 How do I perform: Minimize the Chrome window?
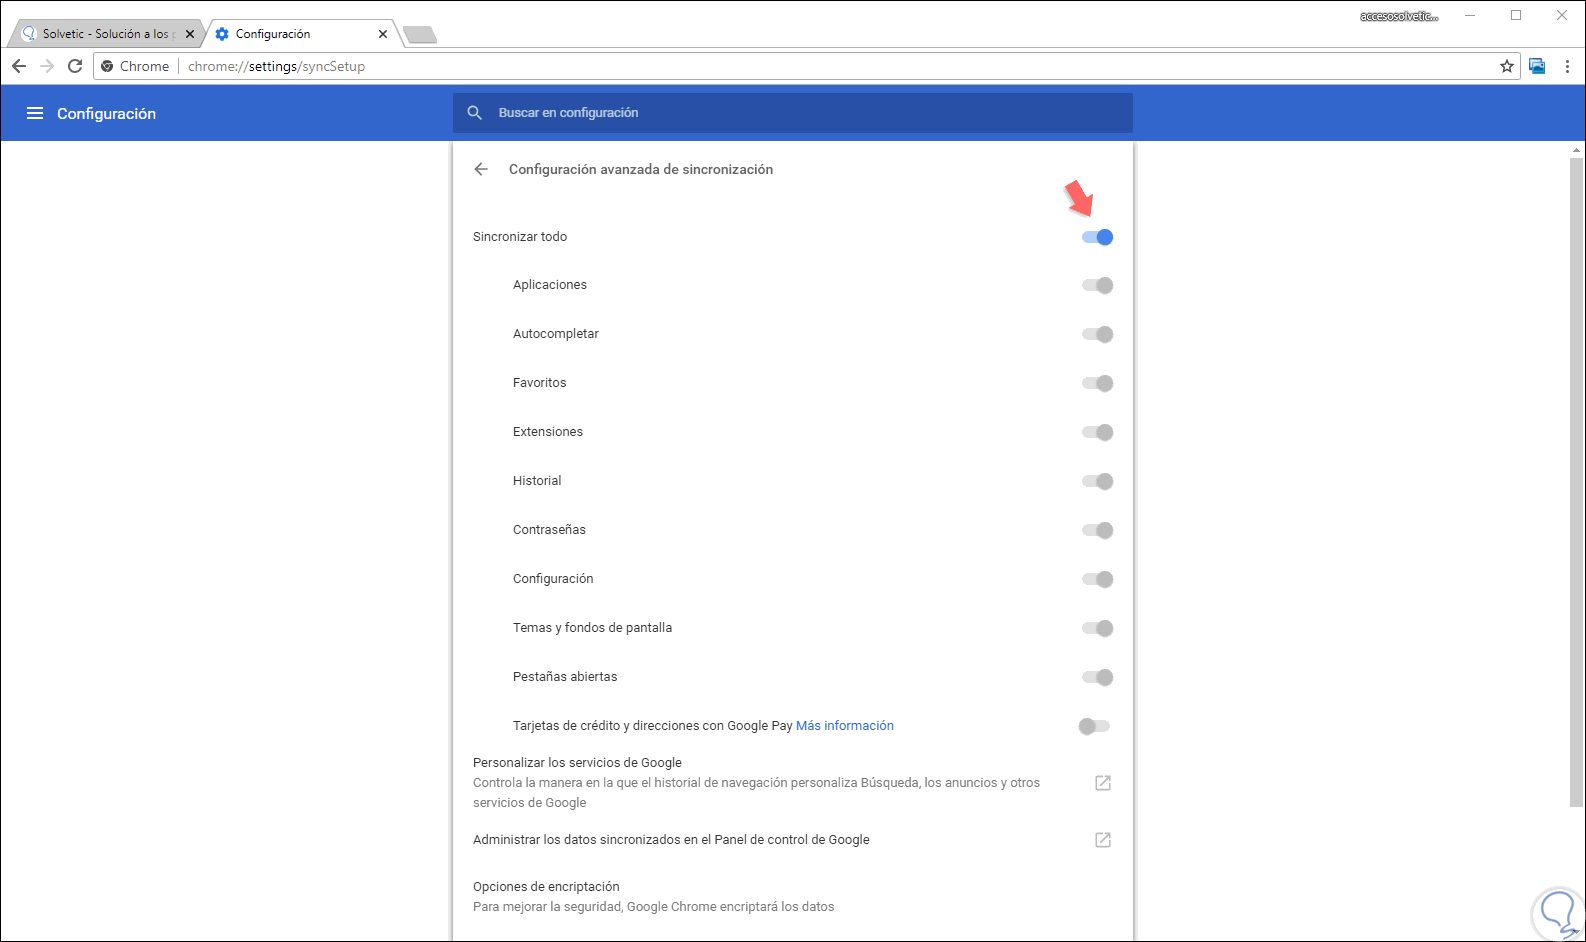[x=1471, y=16]
